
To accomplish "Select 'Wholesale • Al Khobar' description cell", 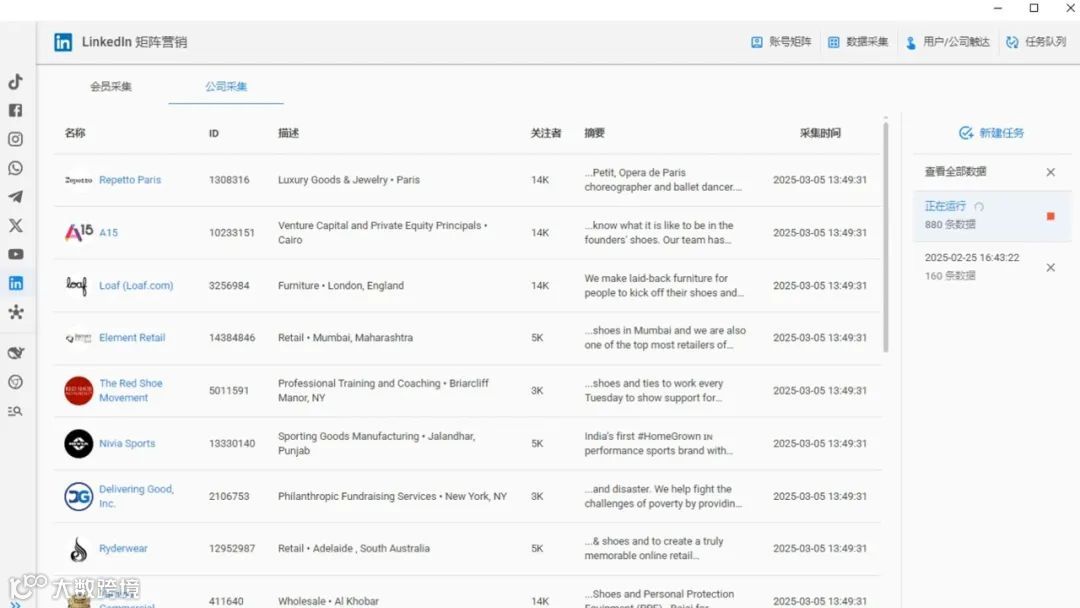I will tap(329, 601).
